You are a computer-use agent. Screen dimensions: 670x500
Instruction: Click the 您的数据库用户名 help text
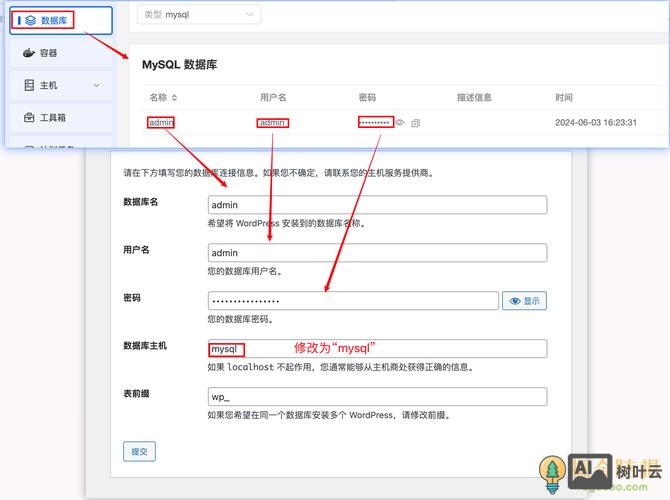point(244,271)
